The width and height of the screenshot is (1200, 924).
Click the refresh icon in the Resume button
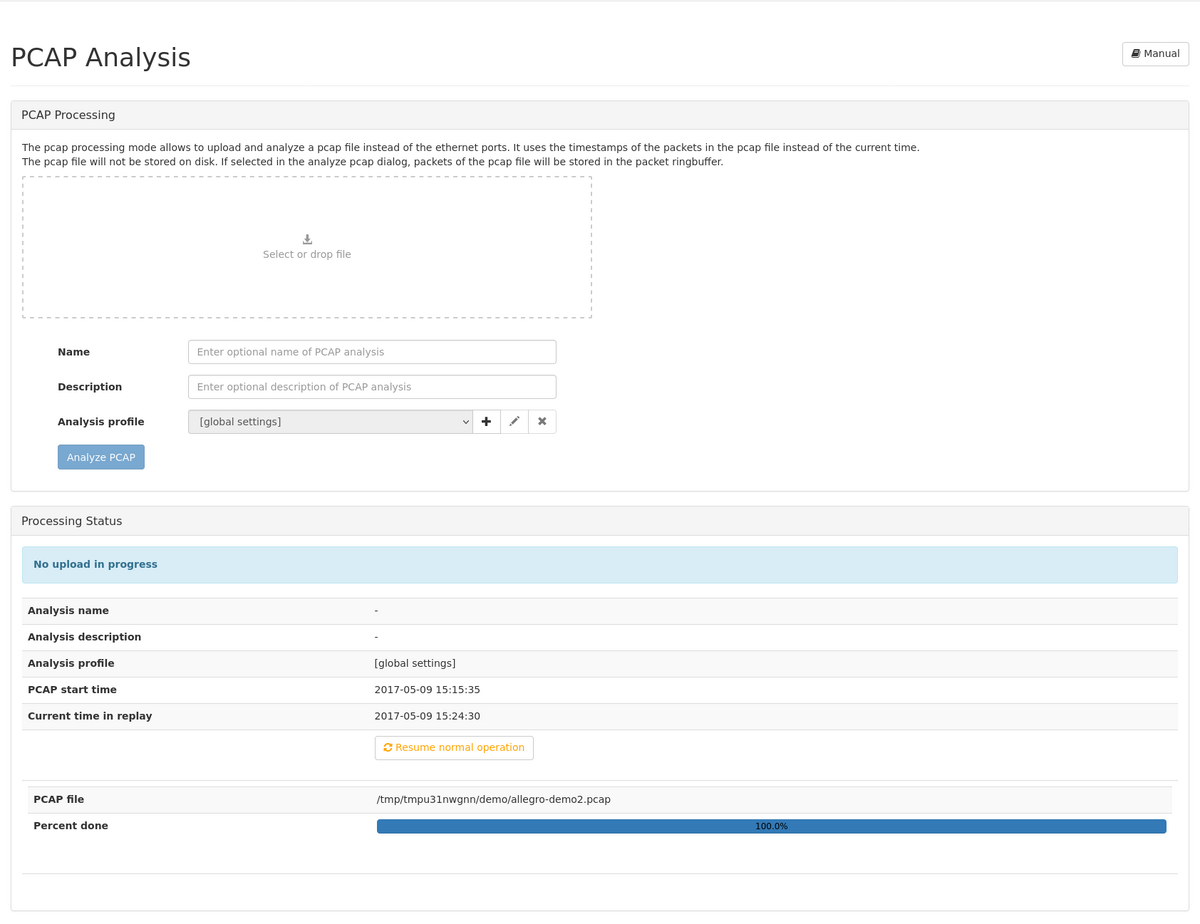388,748
